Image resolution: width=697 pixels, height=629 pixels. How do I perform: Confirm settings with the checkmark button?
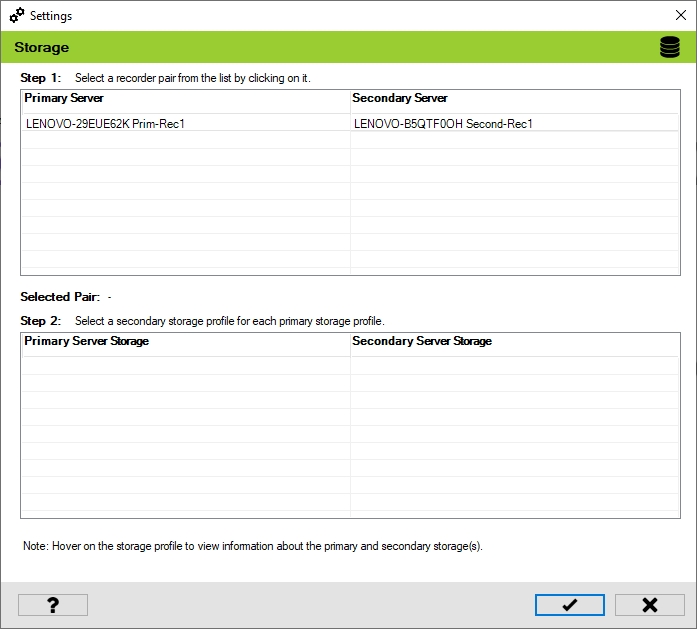569,605
